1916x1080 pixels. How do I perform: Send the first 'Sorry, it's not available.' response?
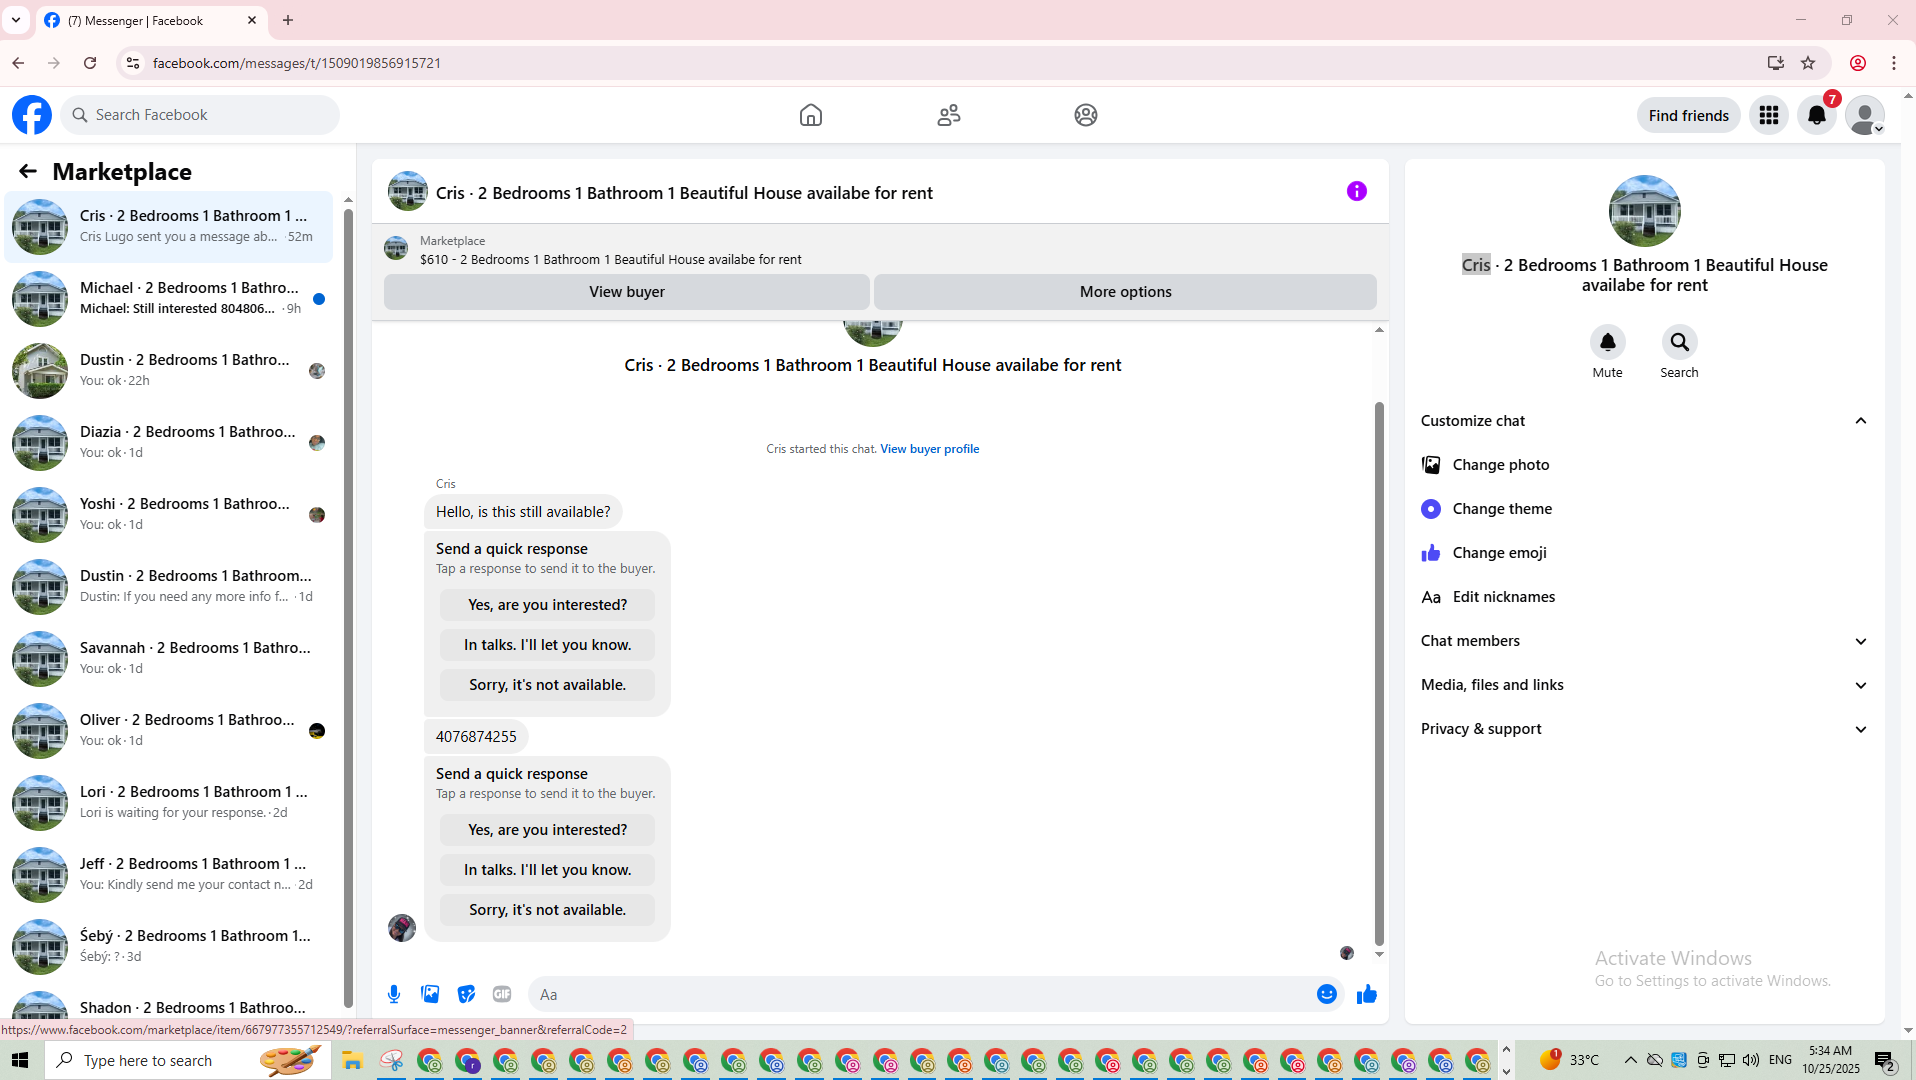pos(548,685)
